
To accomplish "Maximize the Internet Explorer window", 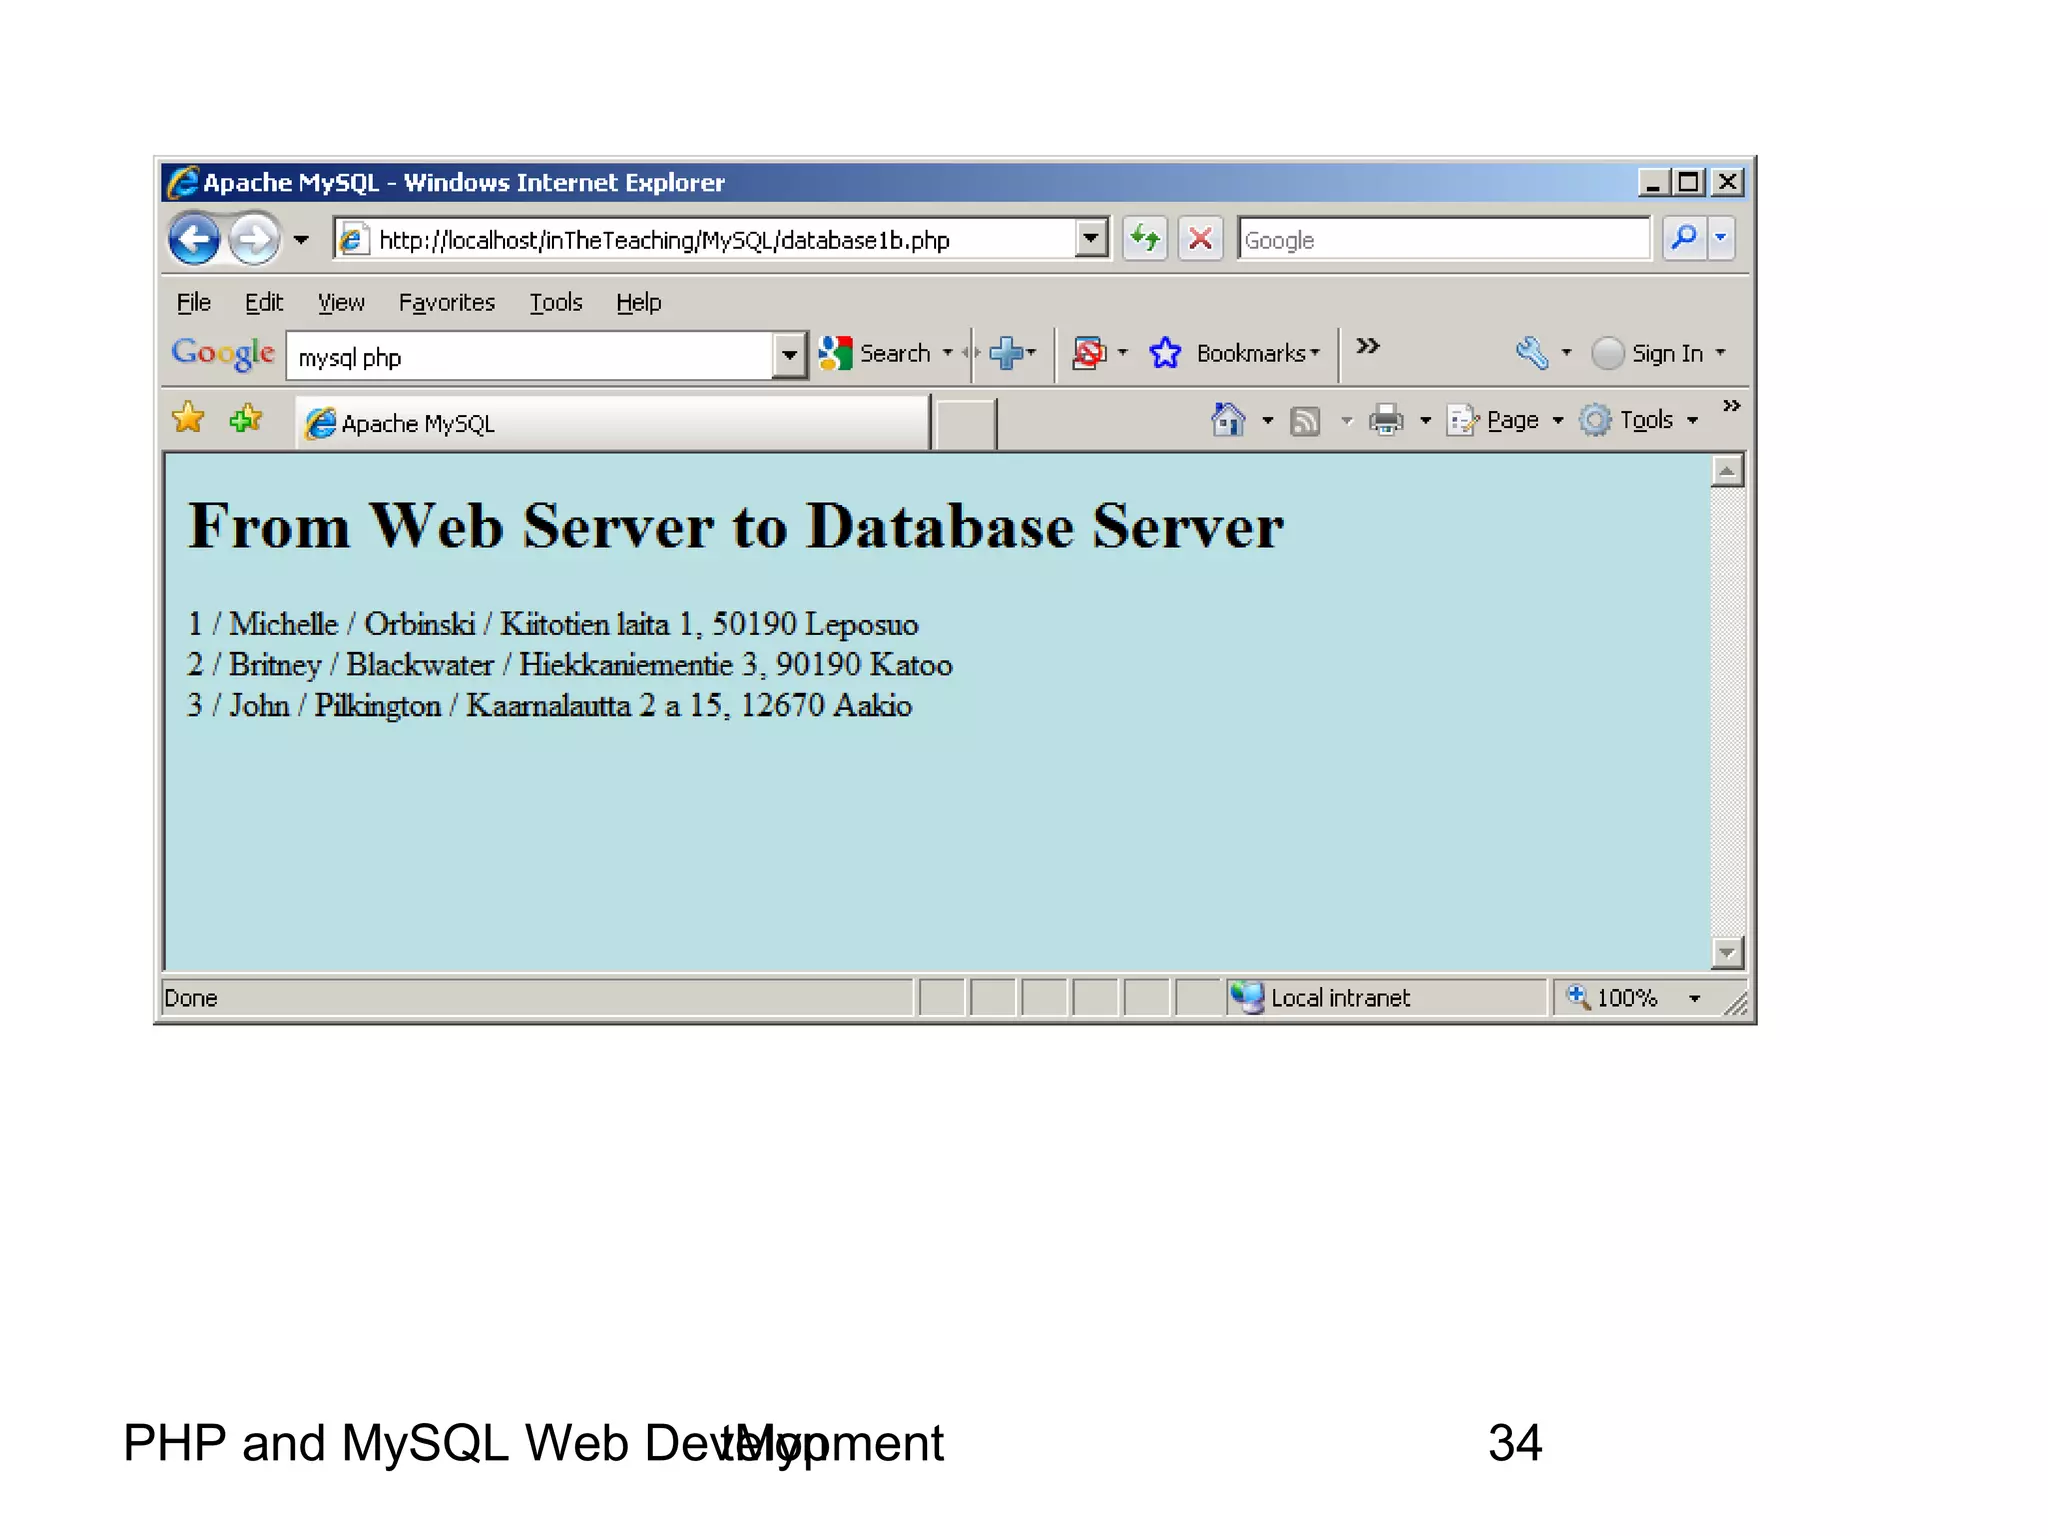I will pyautogui.click(x=1689, y=182).
